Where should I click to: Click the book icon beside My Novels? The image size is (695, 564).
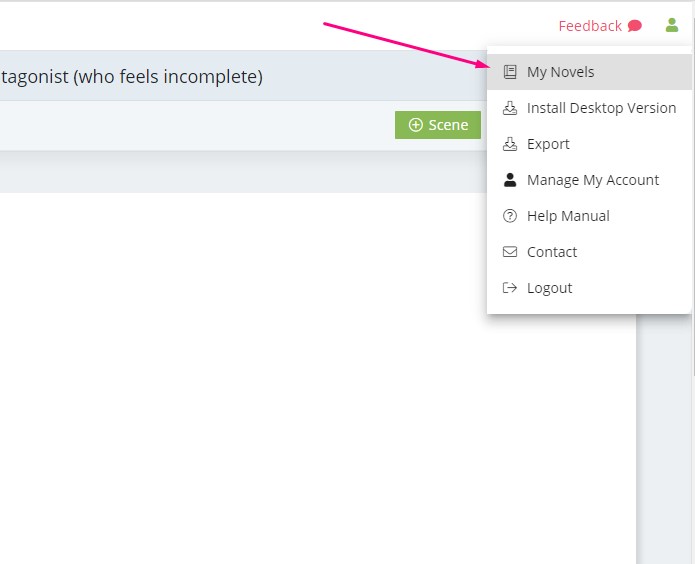510,72
